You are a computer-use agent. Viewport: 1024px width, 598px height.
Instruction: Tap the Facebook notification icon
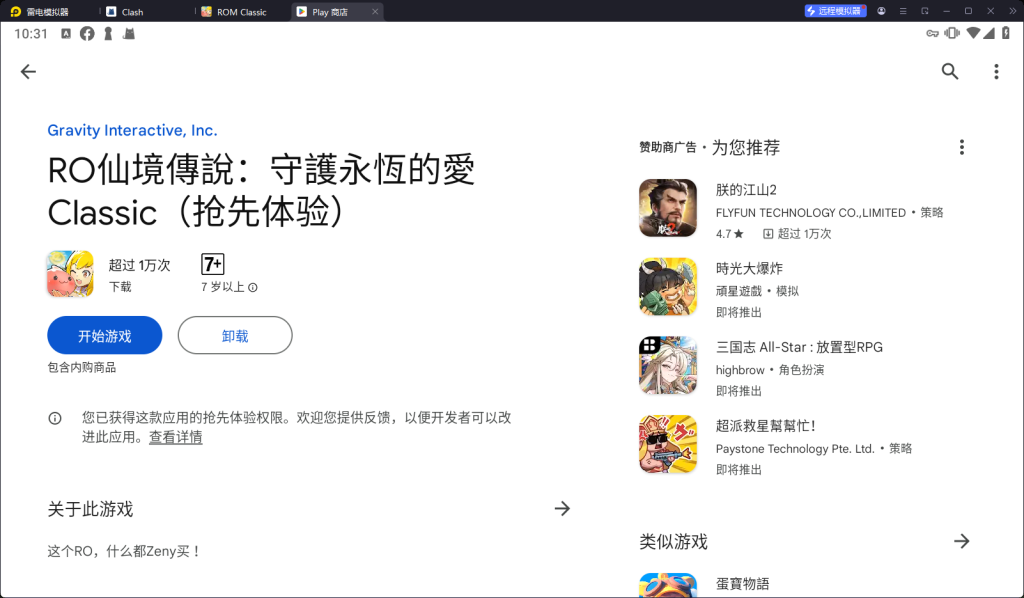coord(87,33)
